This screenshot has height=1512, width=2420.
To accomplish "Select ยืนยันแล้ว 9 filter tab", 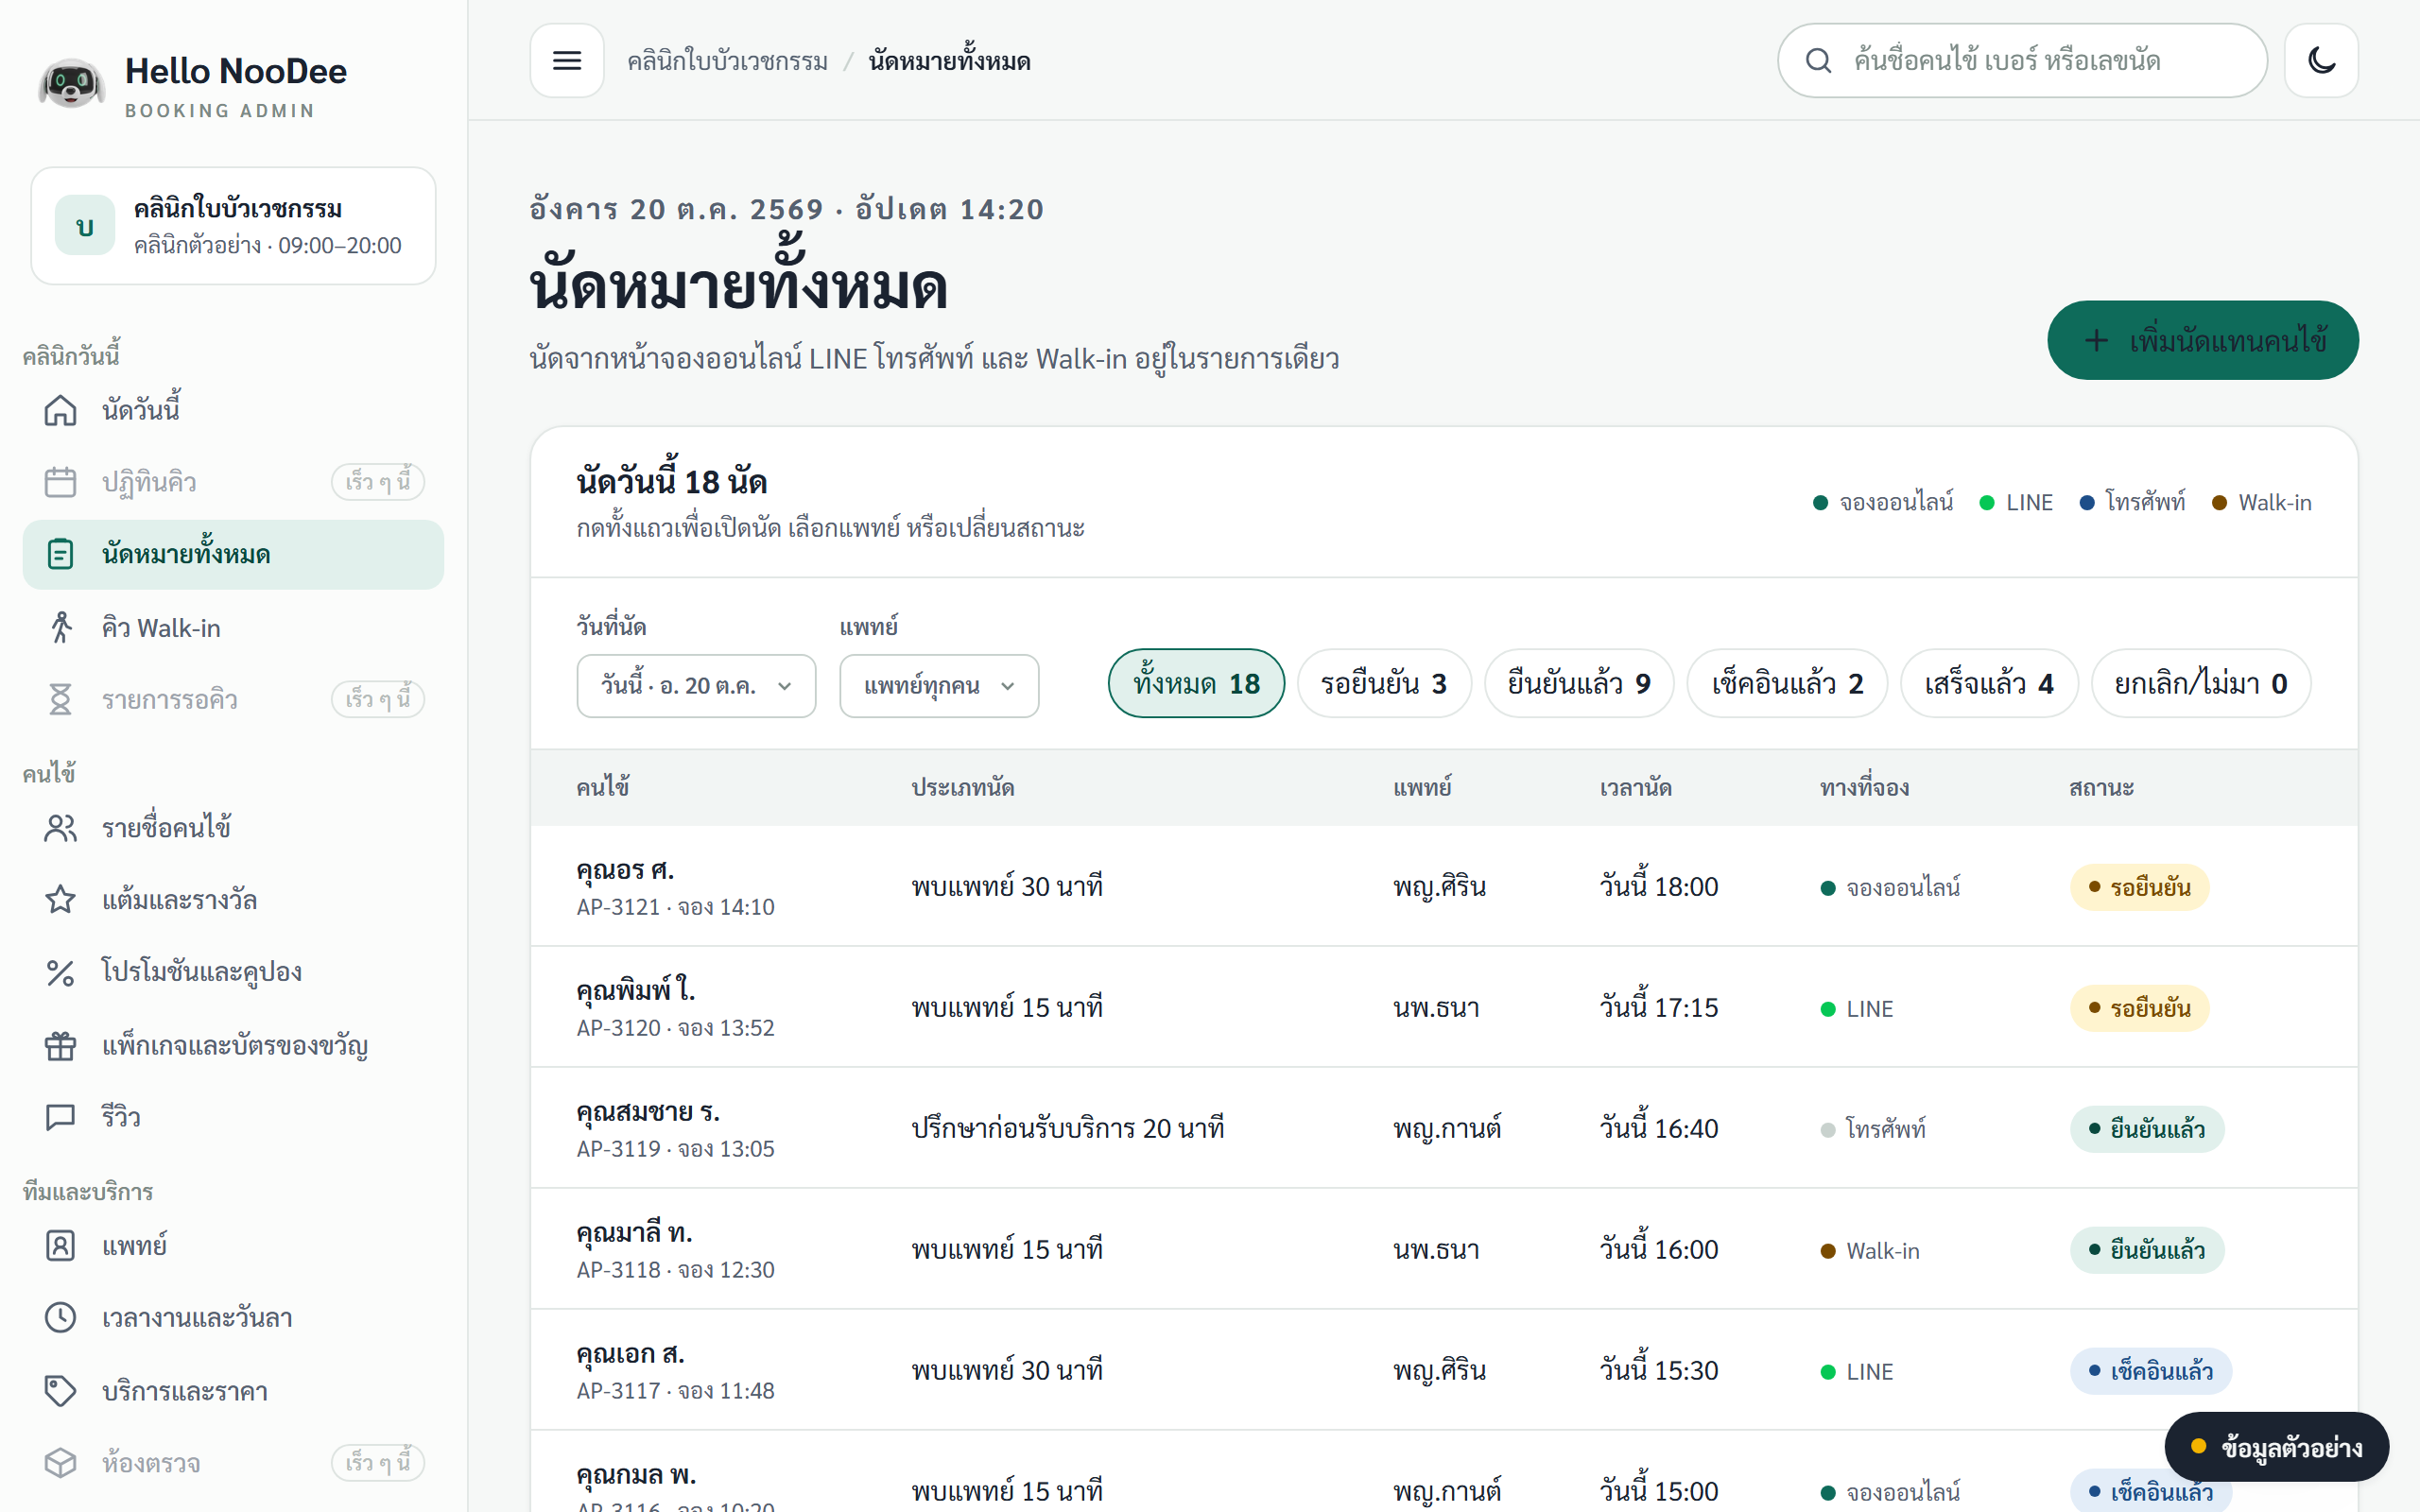I will 1579,683.
